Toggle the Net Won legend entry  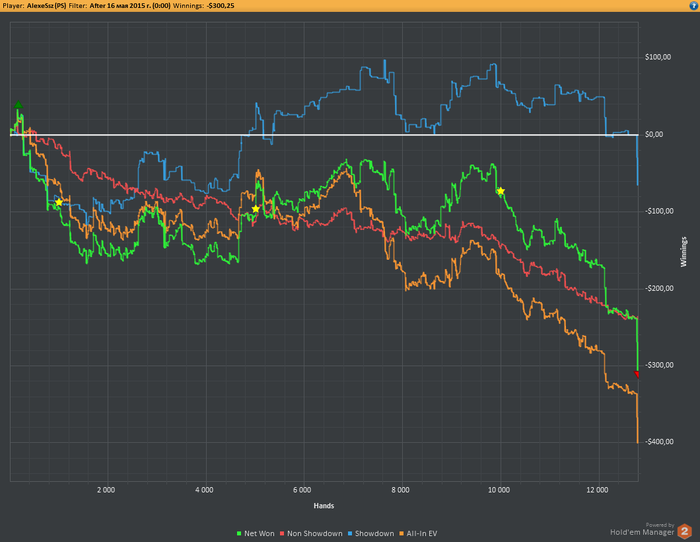pyautogui.click(x=255, y=534)
